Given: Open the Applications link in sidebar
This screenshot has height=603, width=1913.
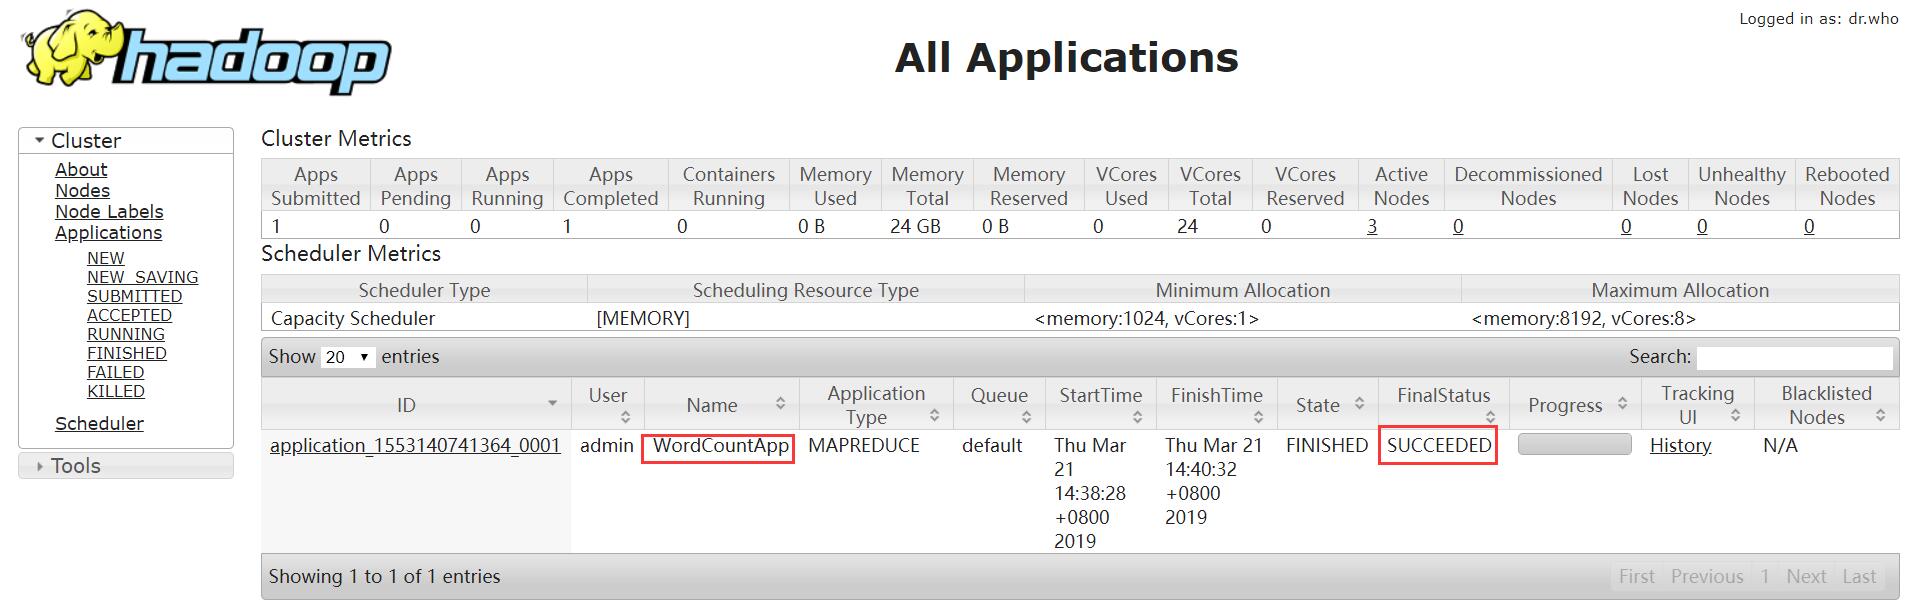Looking at the screenshot, I should 108,233.
